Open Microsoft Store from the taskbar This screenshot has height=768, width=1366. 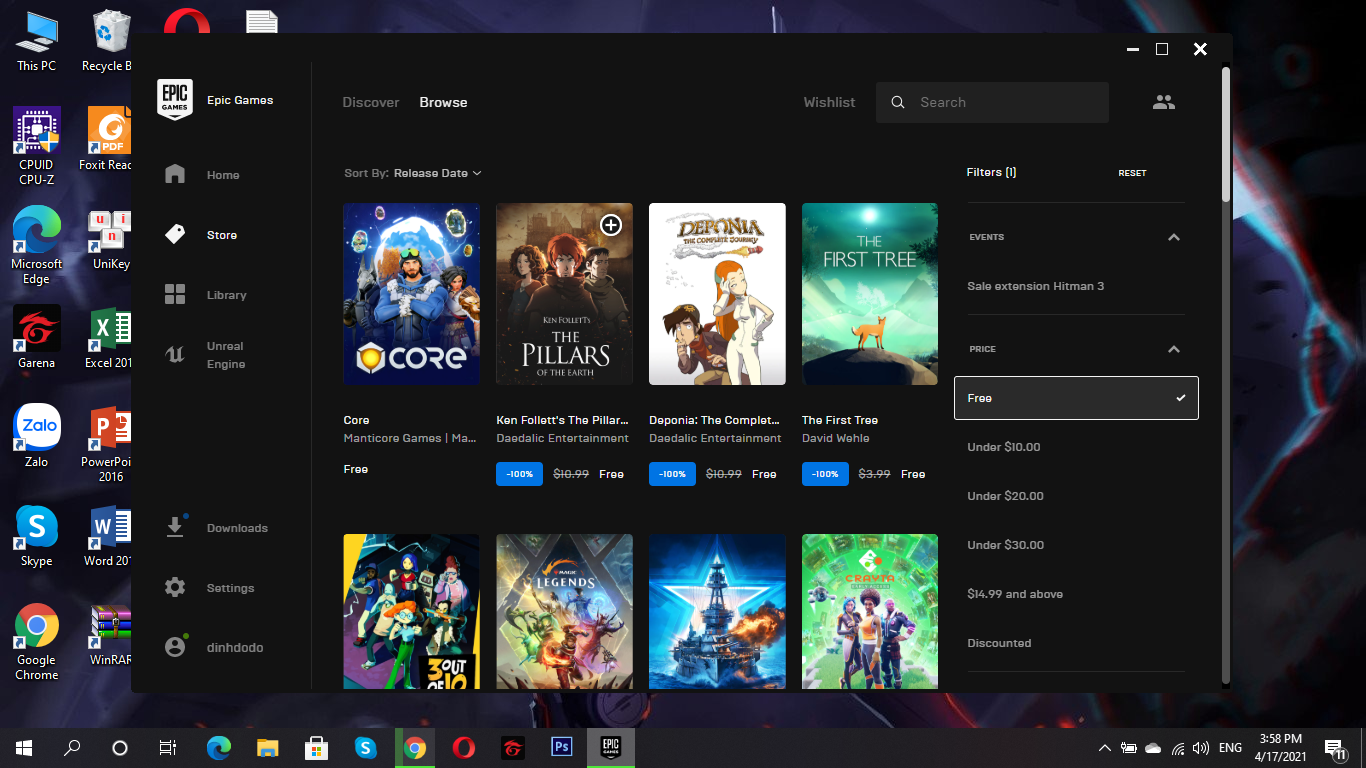tap(316, 747)
